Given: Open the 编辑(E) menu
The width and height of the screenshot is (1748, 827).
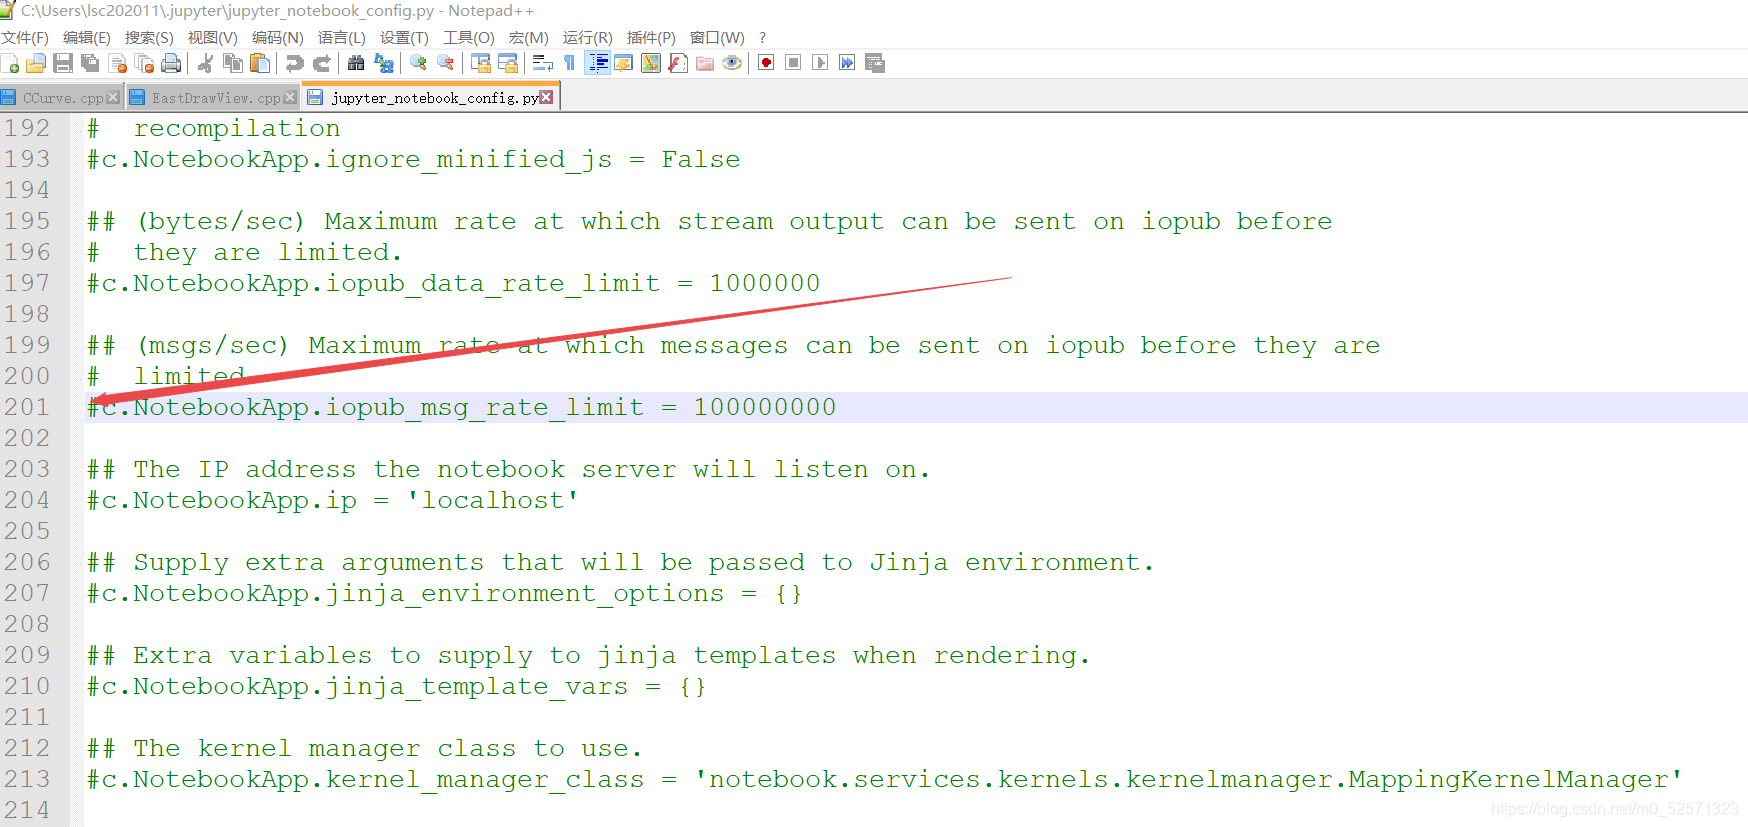Looking at the screenshot, I should tap(87, 37).
